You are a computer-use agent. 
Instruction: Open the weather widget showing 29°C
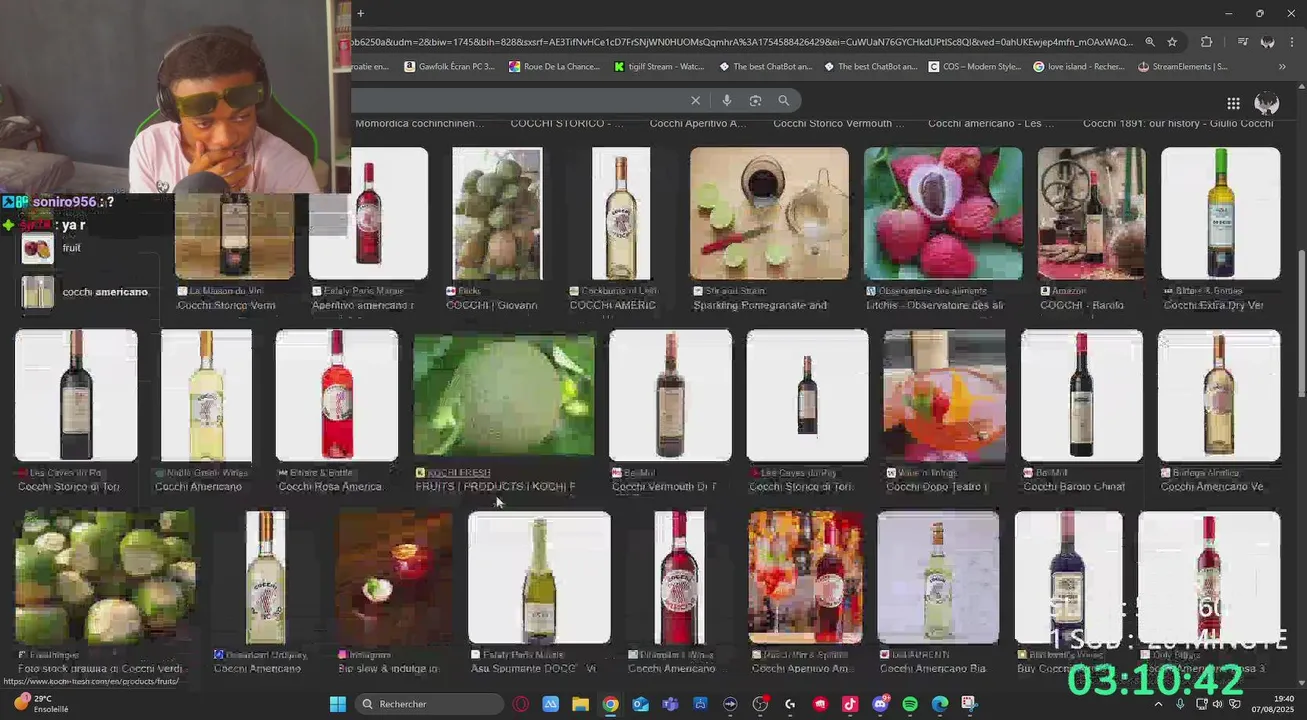pyautogui.click(x=40, y=703)
